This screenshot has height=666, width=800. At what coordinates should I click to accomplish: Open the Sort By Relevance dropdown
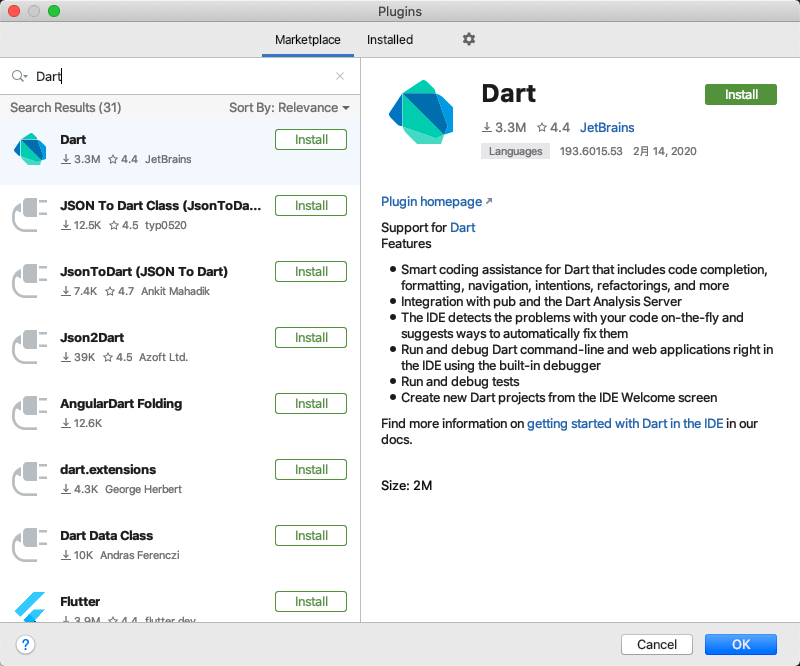pyautogui.click(x=289, y=108)
